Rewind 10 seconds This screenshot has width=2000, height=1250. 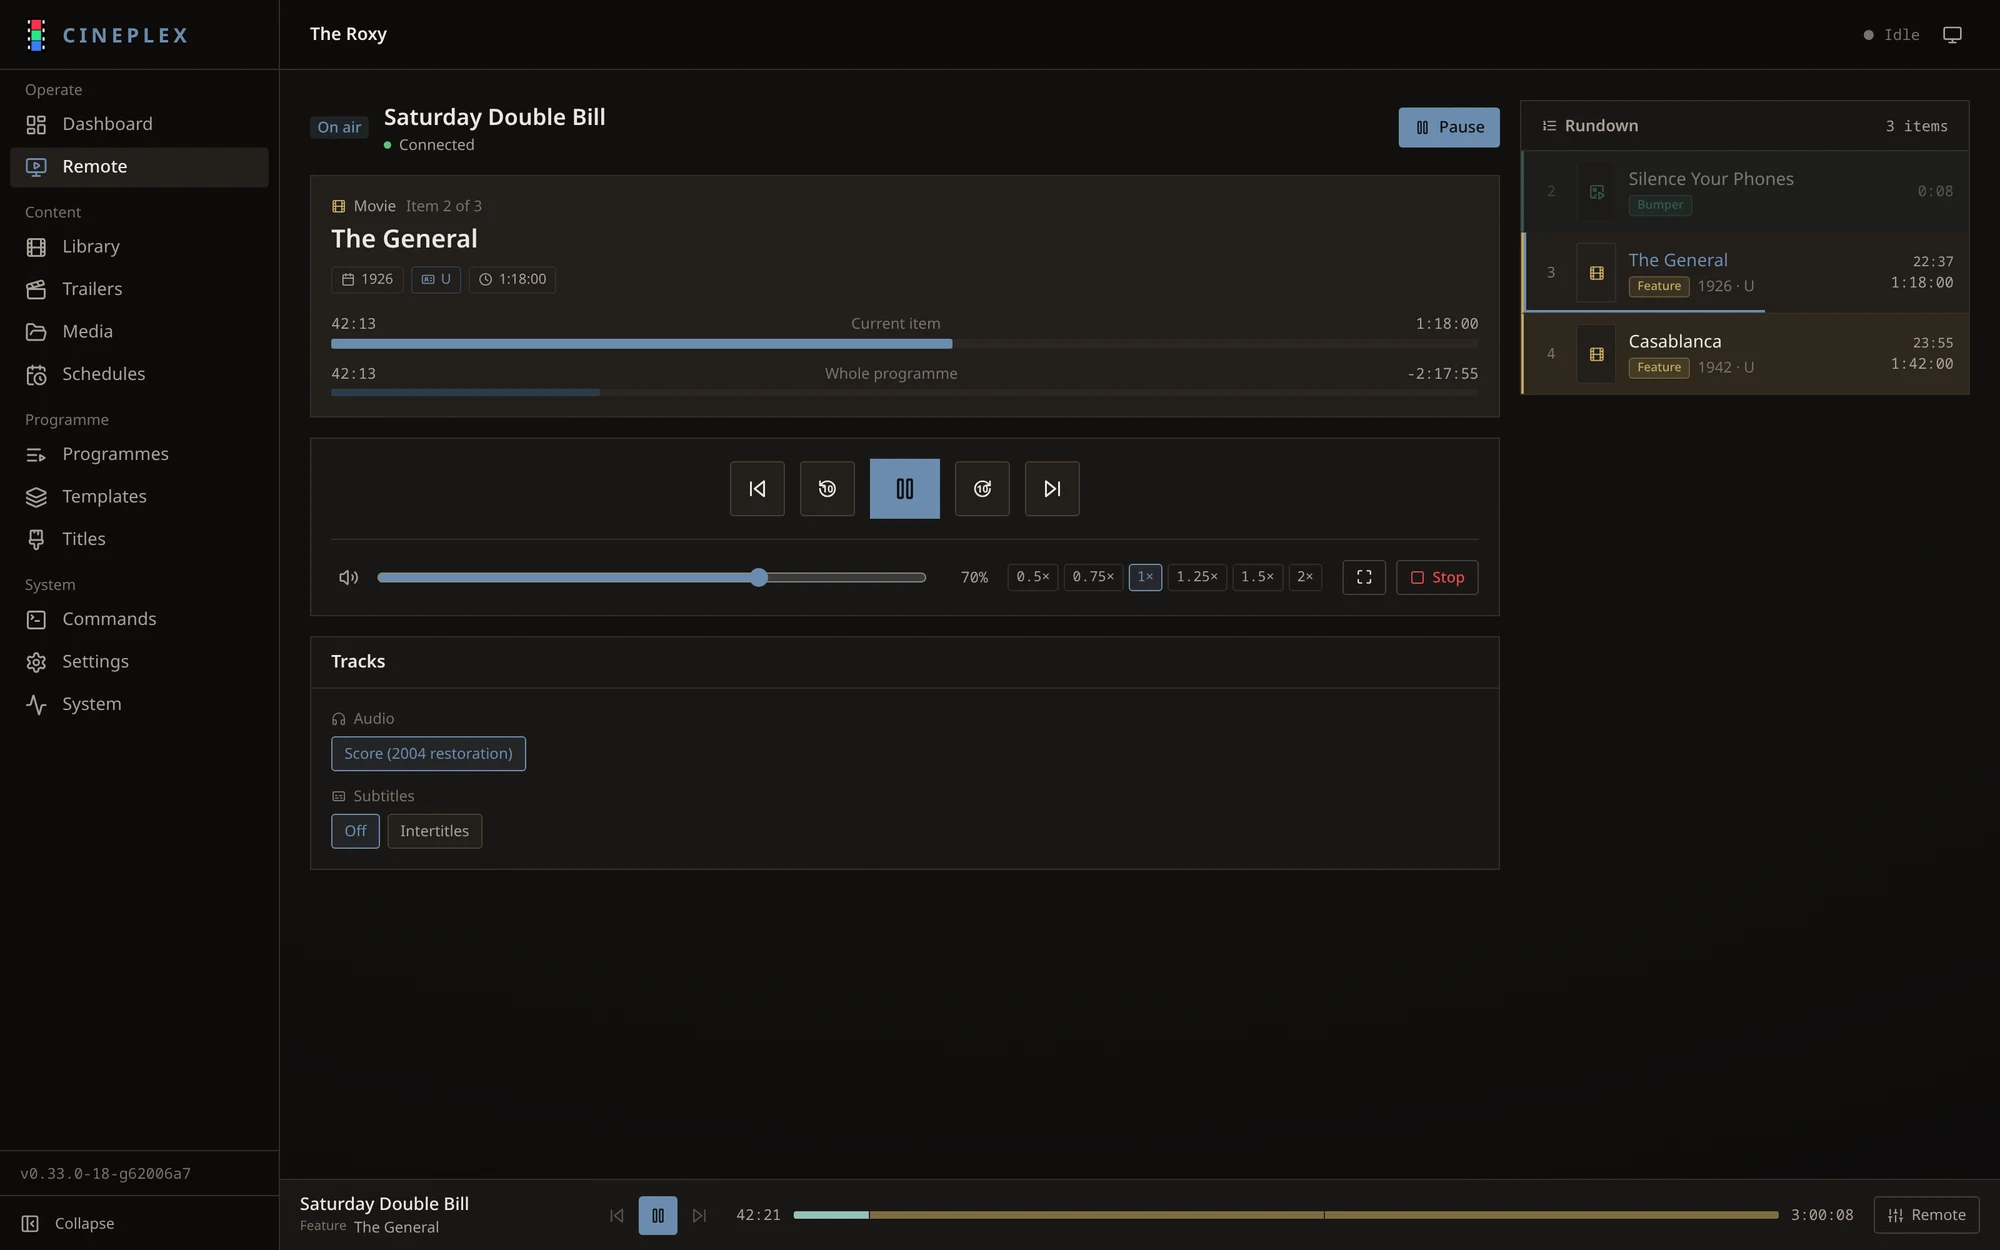pos(827,489)
